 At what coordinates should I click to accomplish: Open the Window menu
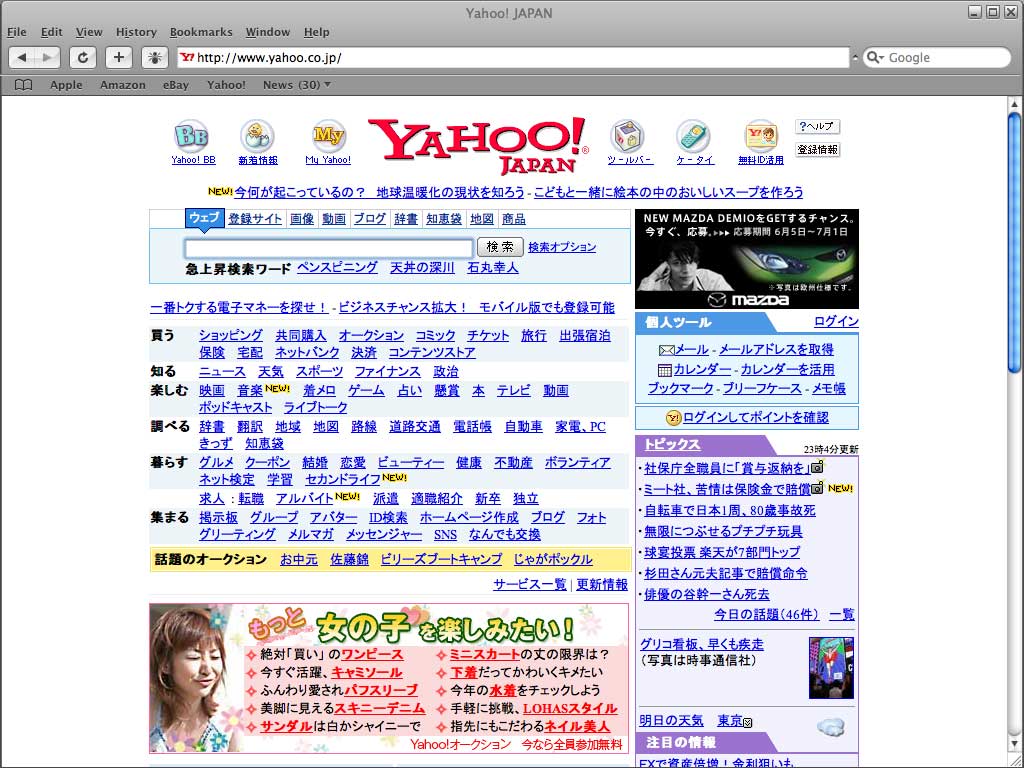[x=268, y=32]
